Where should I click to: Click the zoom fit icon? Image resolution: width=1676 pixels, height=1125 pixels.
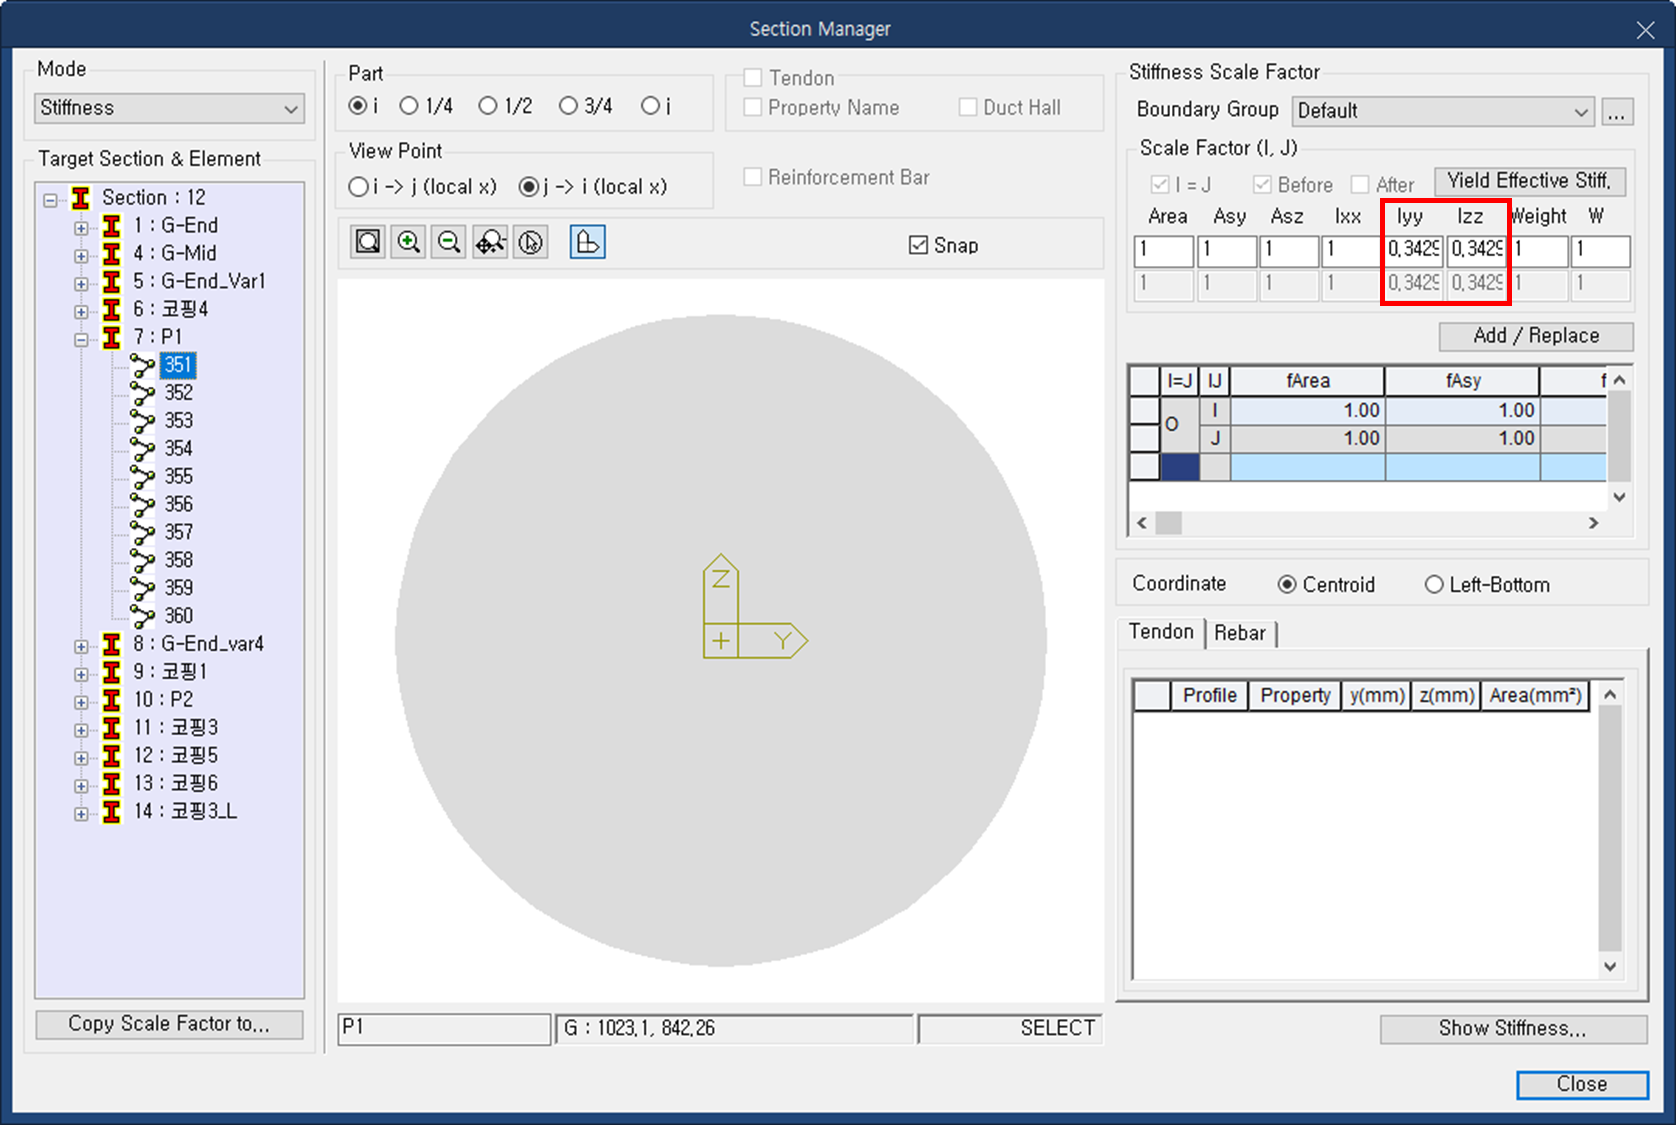click(368, 242)
